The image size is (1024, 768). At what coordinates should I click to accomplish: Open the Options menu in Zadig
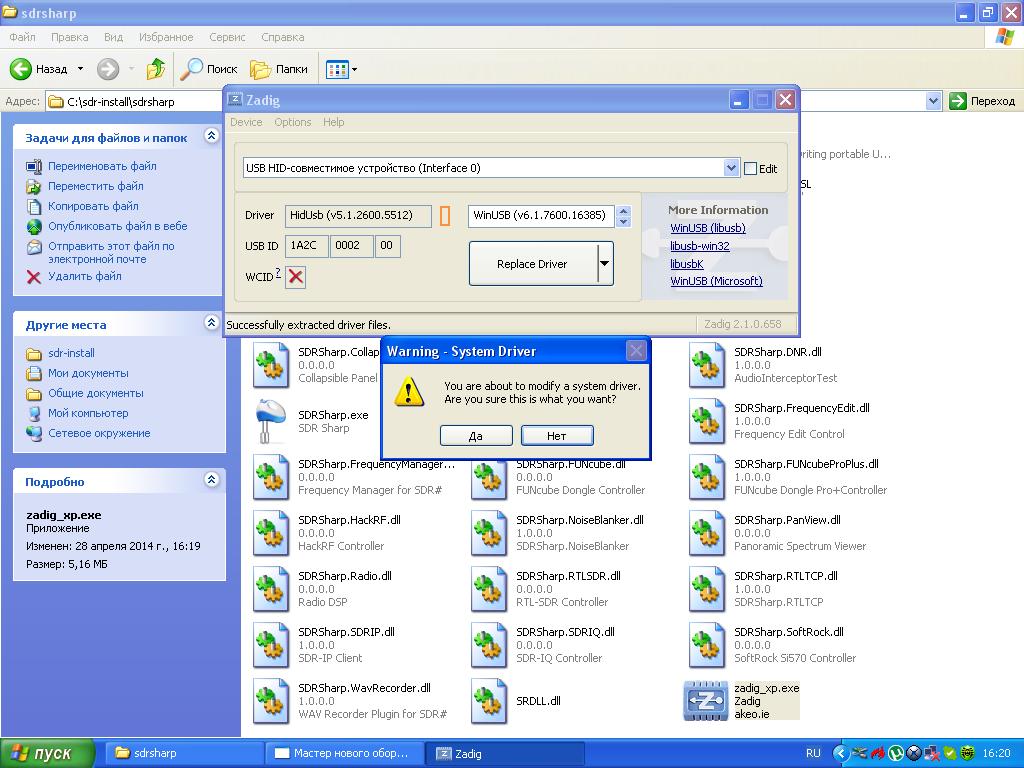(293, 122)
